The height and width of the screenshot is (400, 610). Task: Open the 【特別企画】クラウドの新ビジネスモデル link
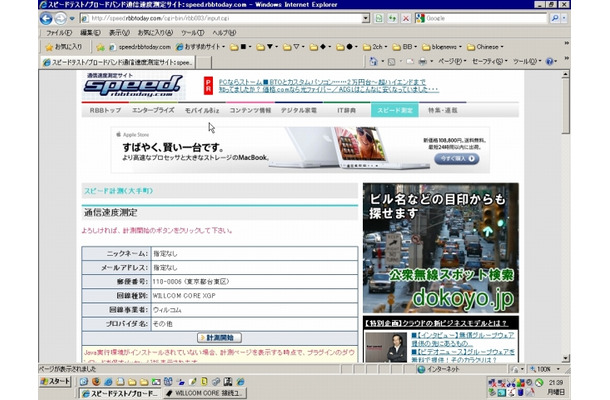pos(436,323)
